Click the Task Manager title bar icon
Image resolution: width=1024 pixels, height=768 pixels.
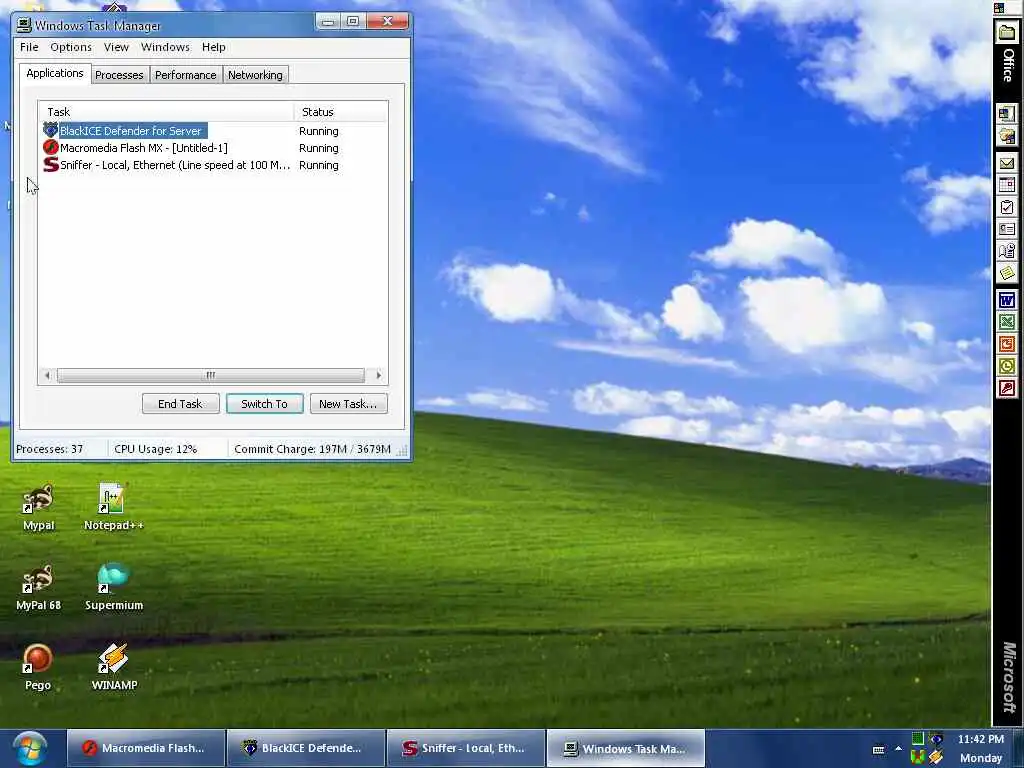tap(24, 25)
